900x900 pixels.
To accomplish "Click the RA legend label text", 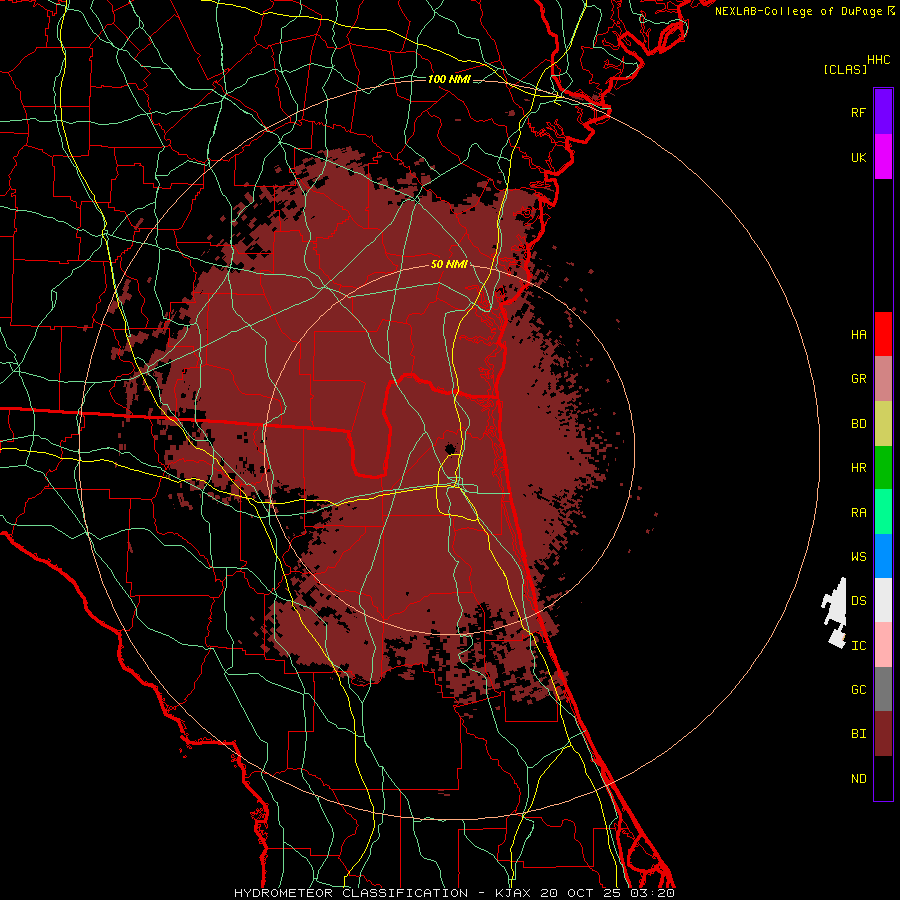I will pyautogui.click(x=858, y=512).
